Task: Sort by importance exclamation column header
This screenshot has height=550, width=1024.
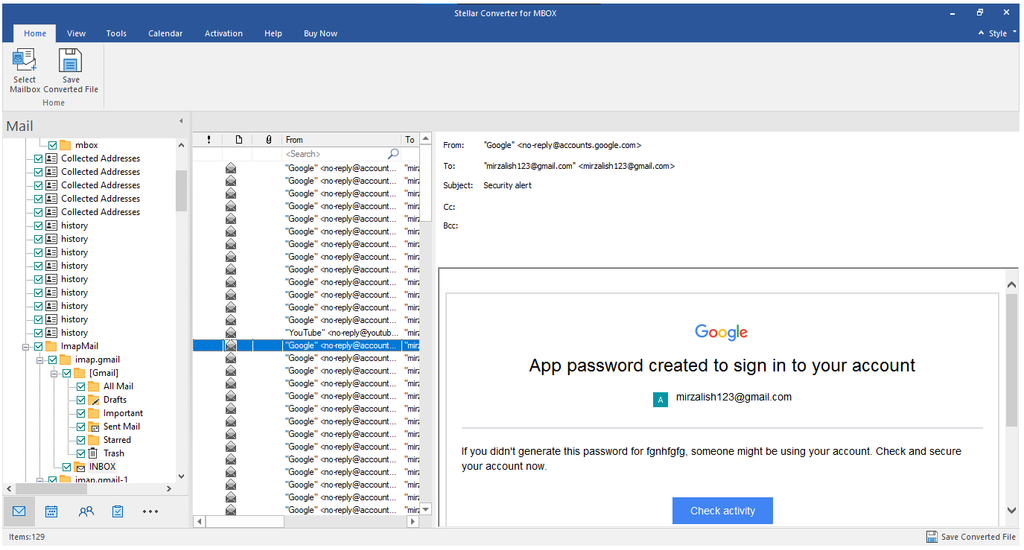Action: (208, 139)
